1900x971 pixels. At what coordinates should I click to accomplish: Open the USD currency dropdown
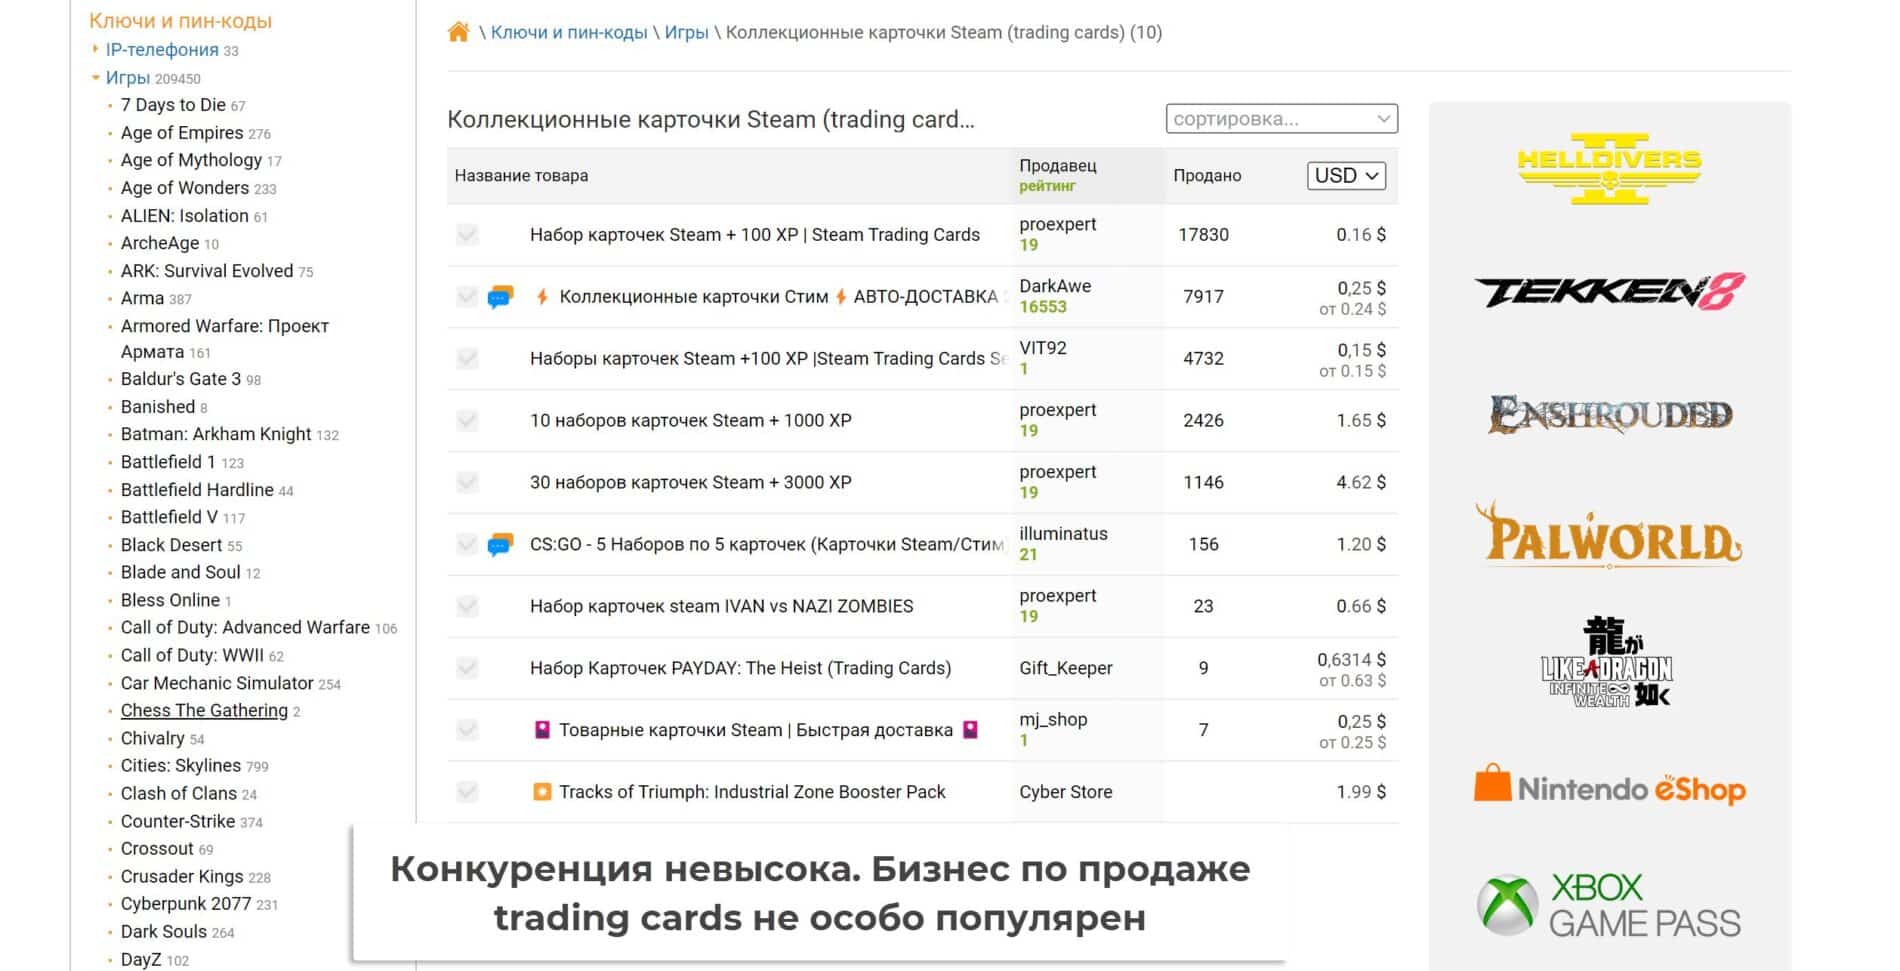(x=1346, y=176)
